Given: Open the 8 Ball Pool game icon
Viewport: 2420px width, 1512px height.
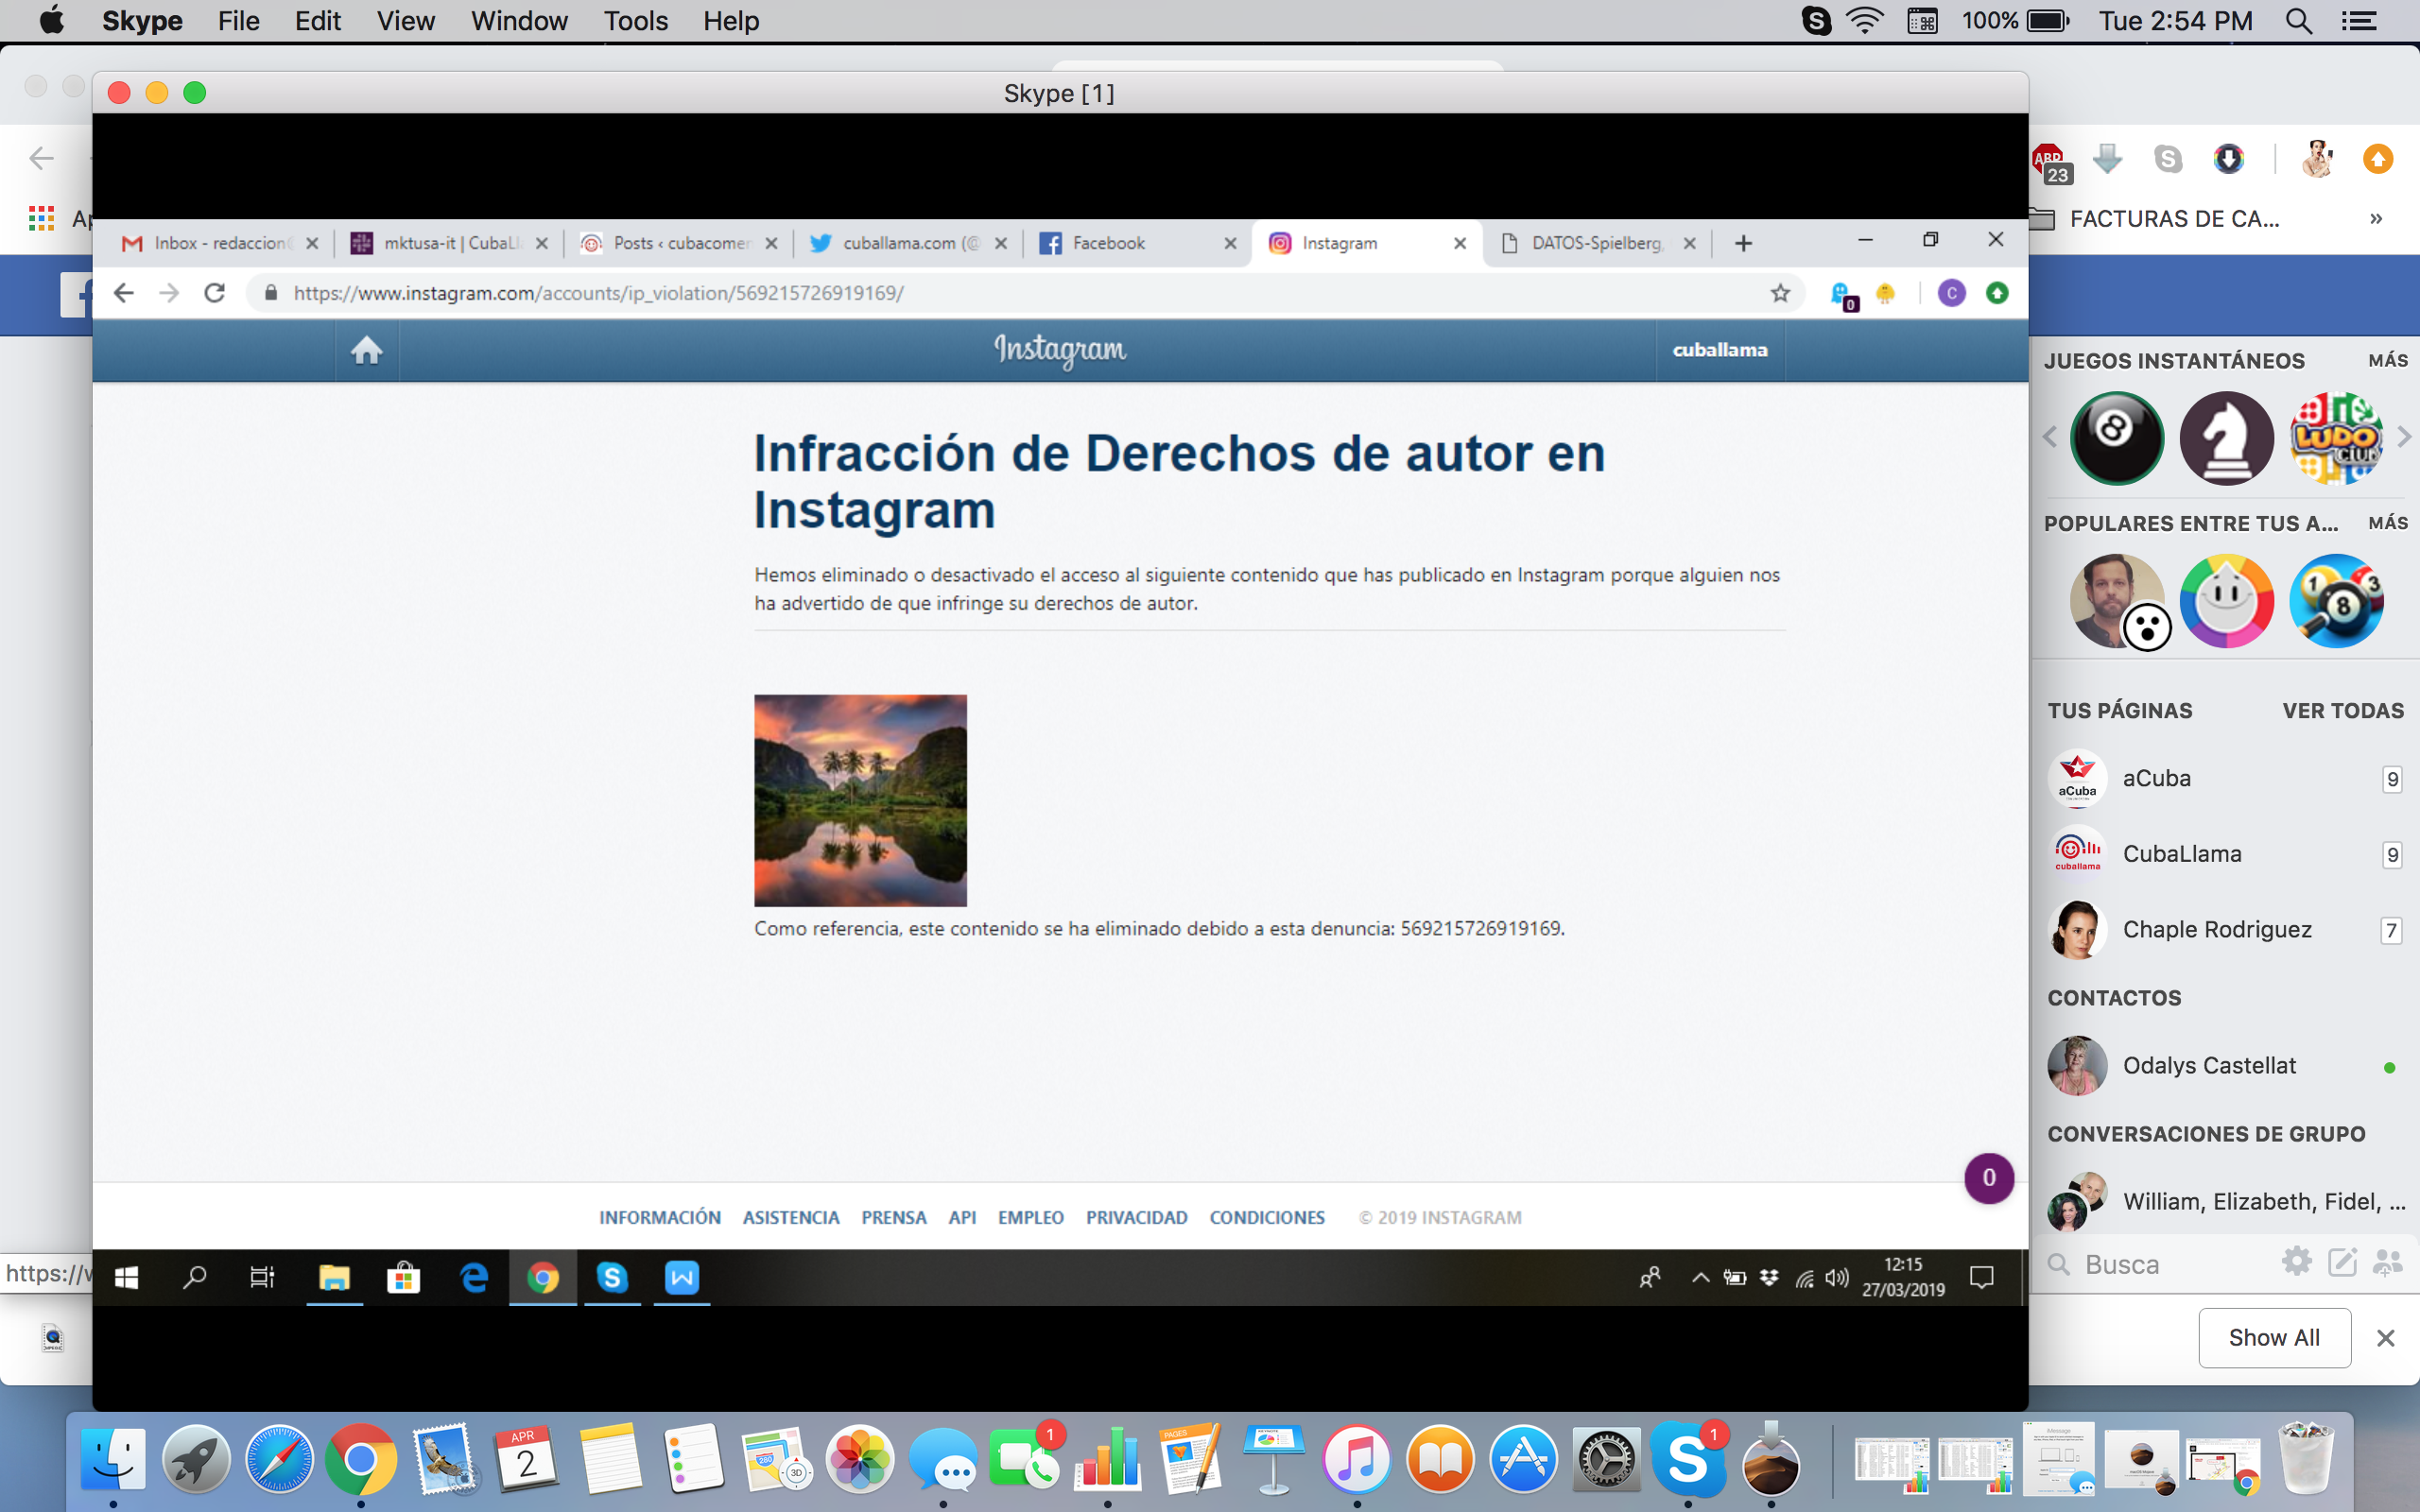Looking at the screenshot, I should [x=2116, y=438].
